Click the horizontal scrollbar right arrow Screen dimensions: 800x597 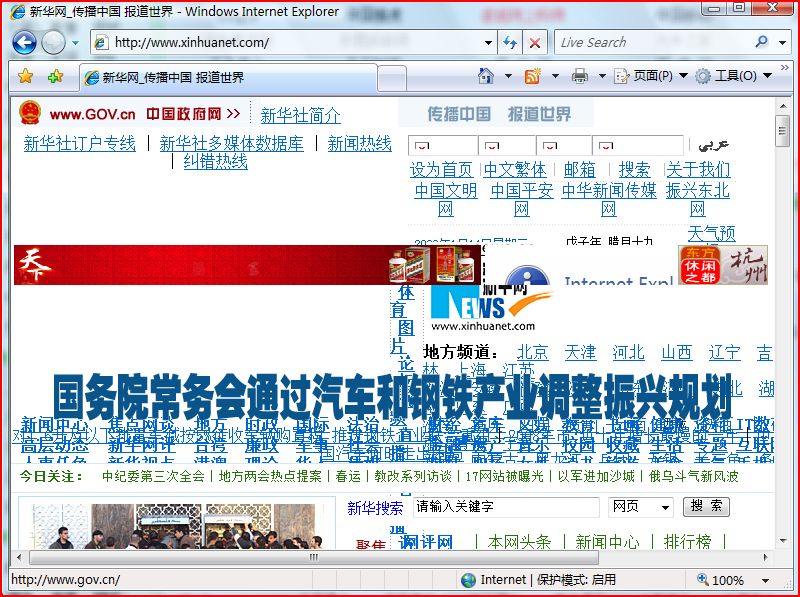pyautogui.click(x=765, y=557)
